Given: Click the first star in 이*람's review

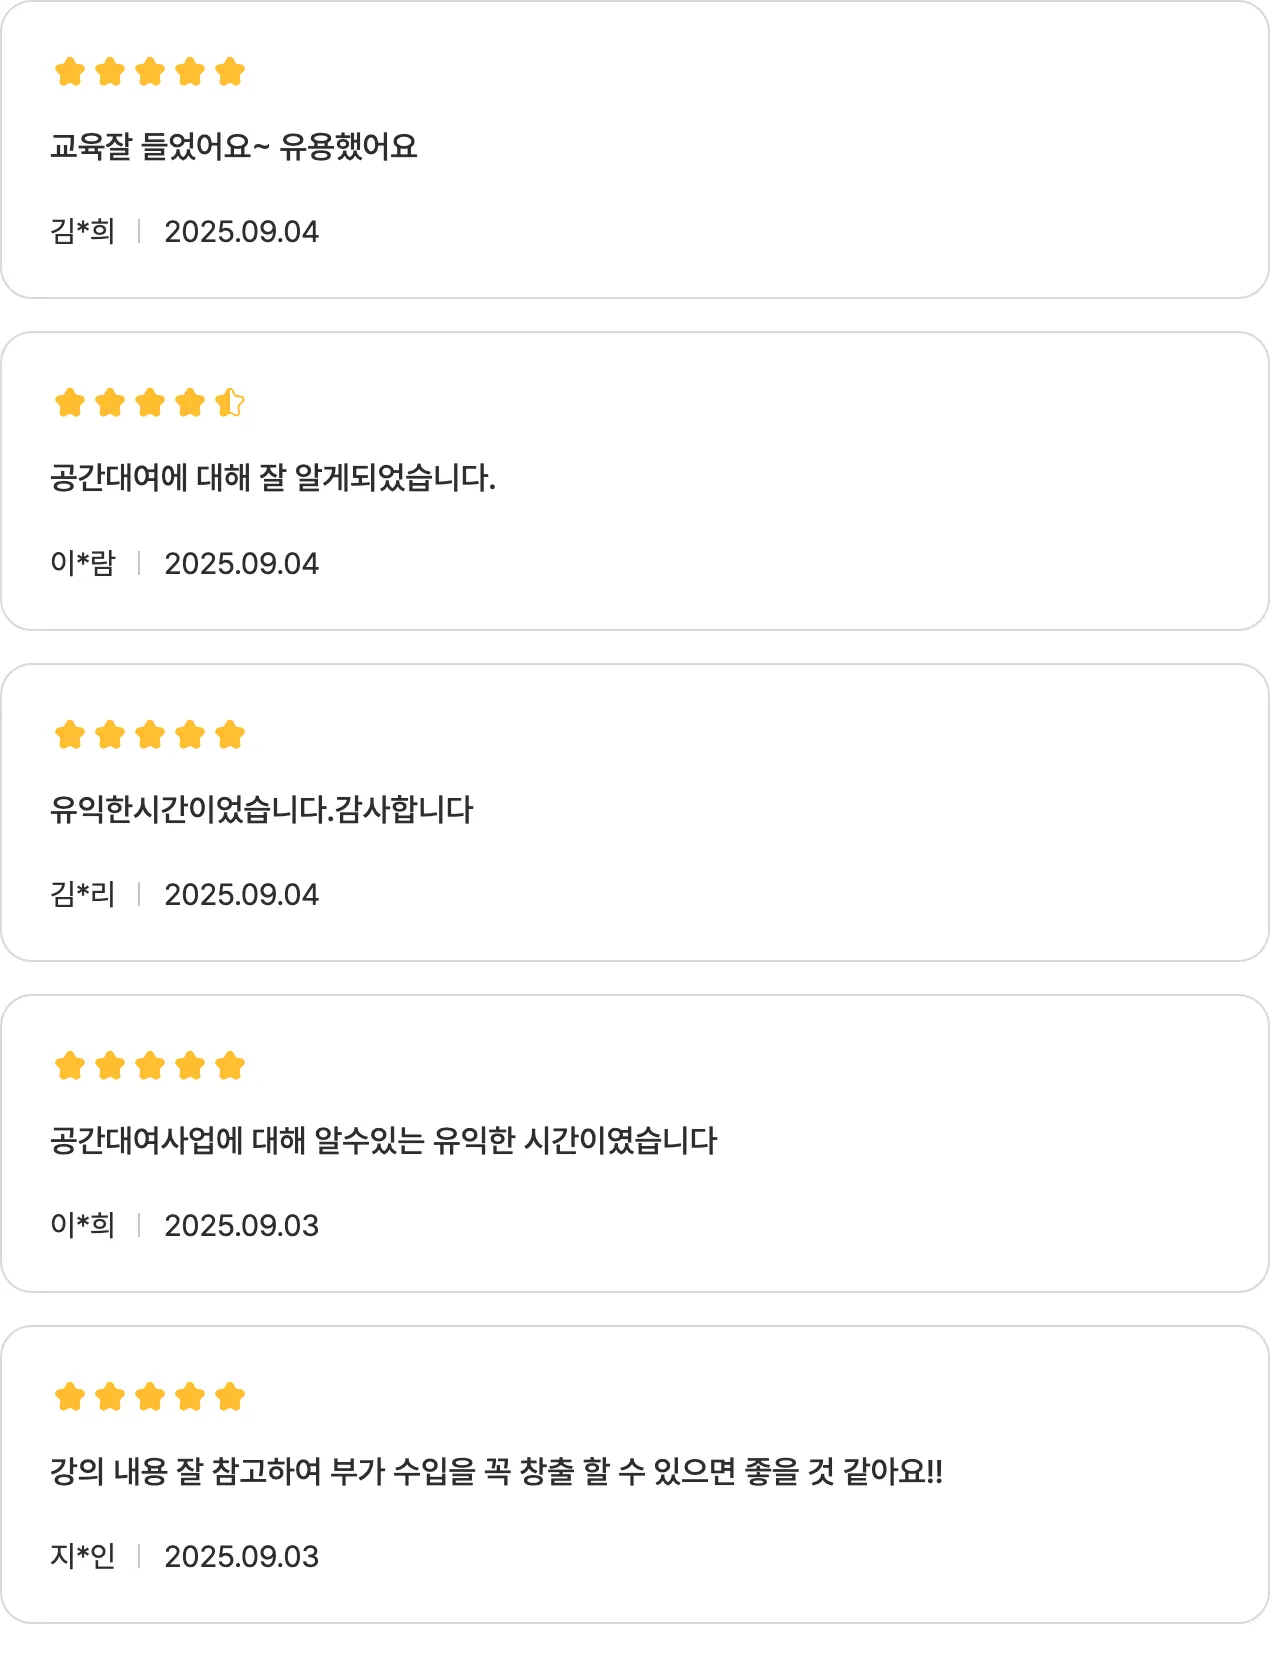Looking at the screenshot, I should (x=70, y=403).
